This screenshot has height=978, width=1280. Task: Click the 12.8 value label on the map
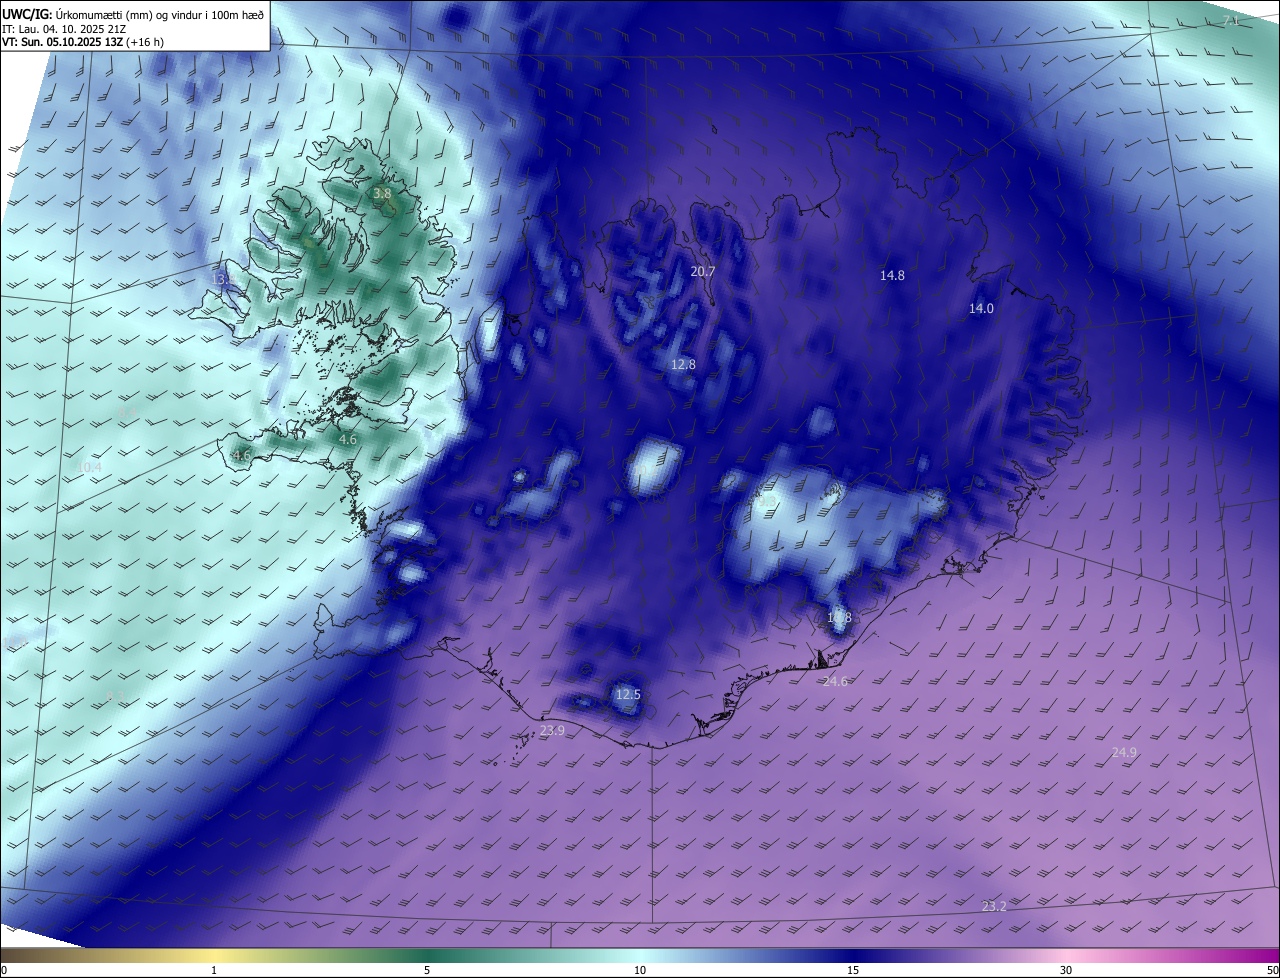[x=683, y=365]
